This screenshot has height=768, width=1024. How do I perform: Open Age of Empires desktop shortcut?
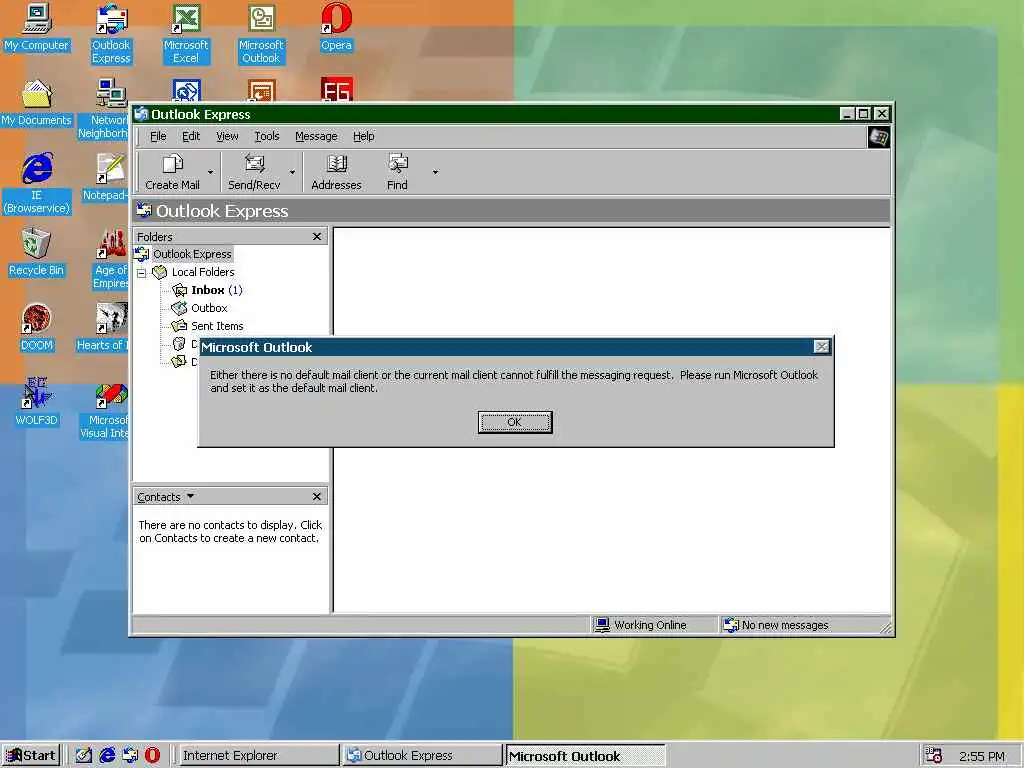[110, 259]
